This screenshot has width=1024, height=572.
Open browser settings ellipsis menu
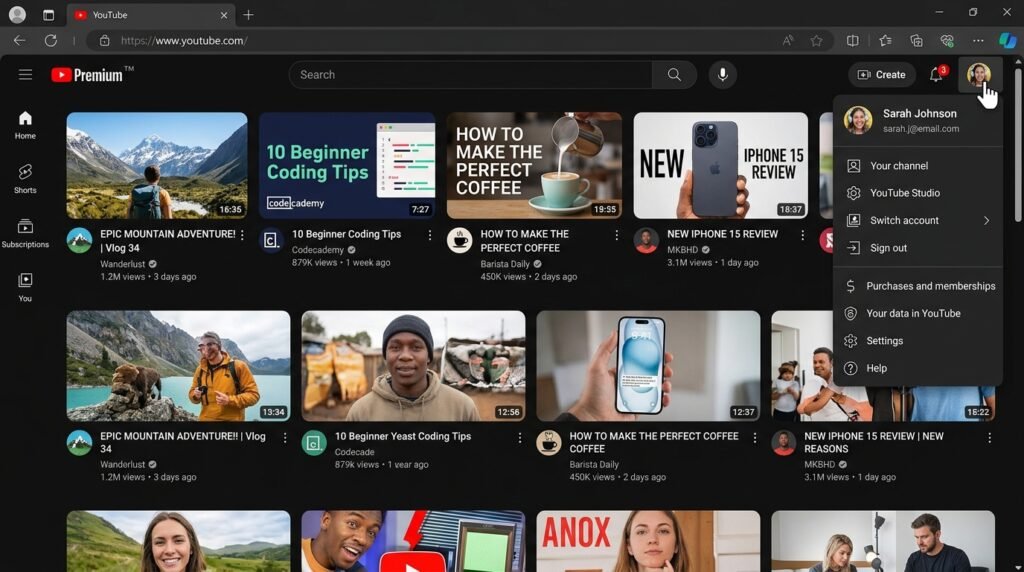point(978,40)
